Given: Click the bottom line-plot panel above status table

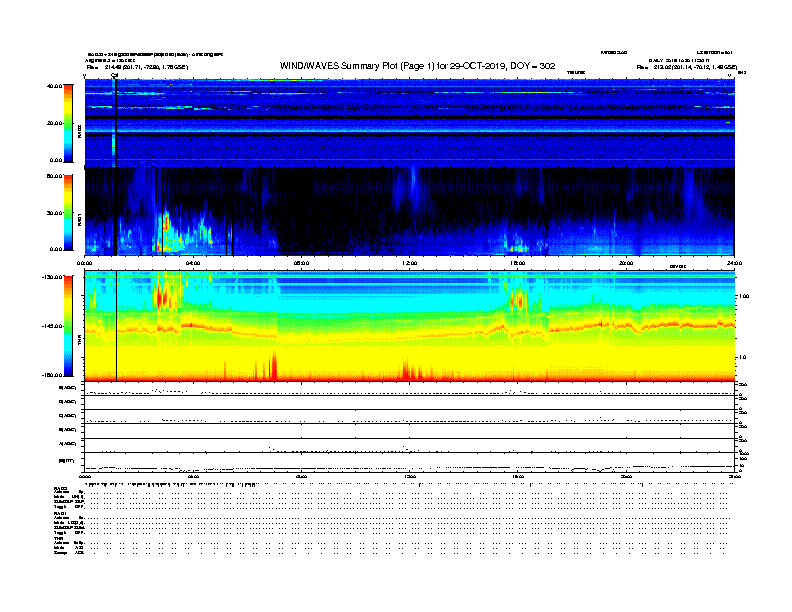Looking at the screenshot, I should 409,463.
